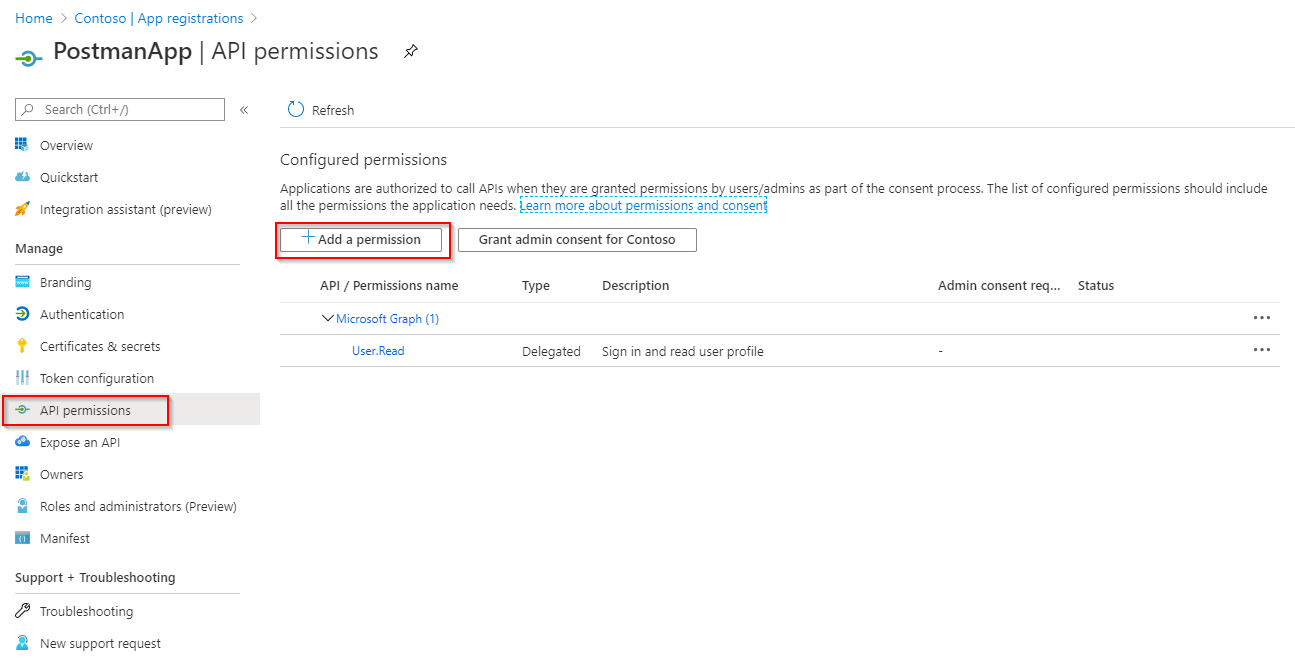
Task: Click the Quickstart cloud icon
Action: (22, 177)
